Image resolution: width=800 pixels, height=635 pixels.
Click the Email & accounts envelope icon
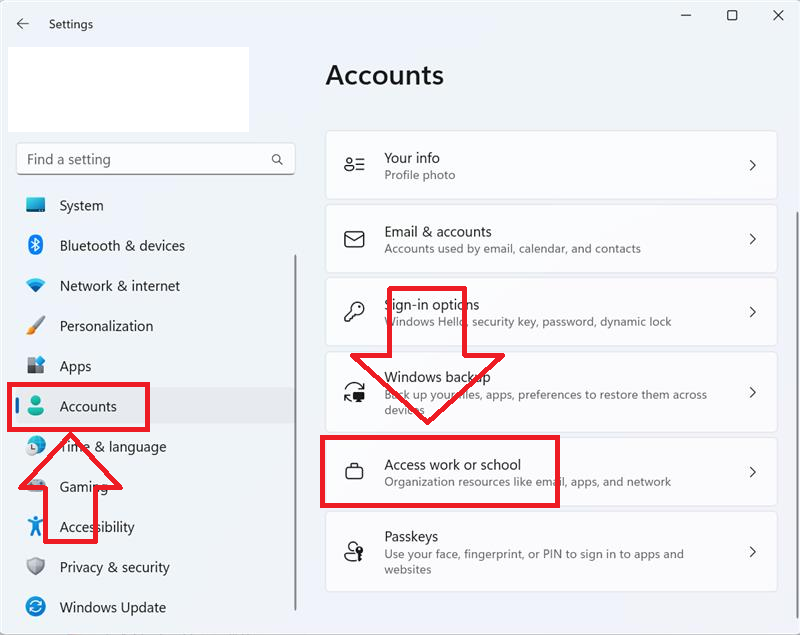(354, 238)
